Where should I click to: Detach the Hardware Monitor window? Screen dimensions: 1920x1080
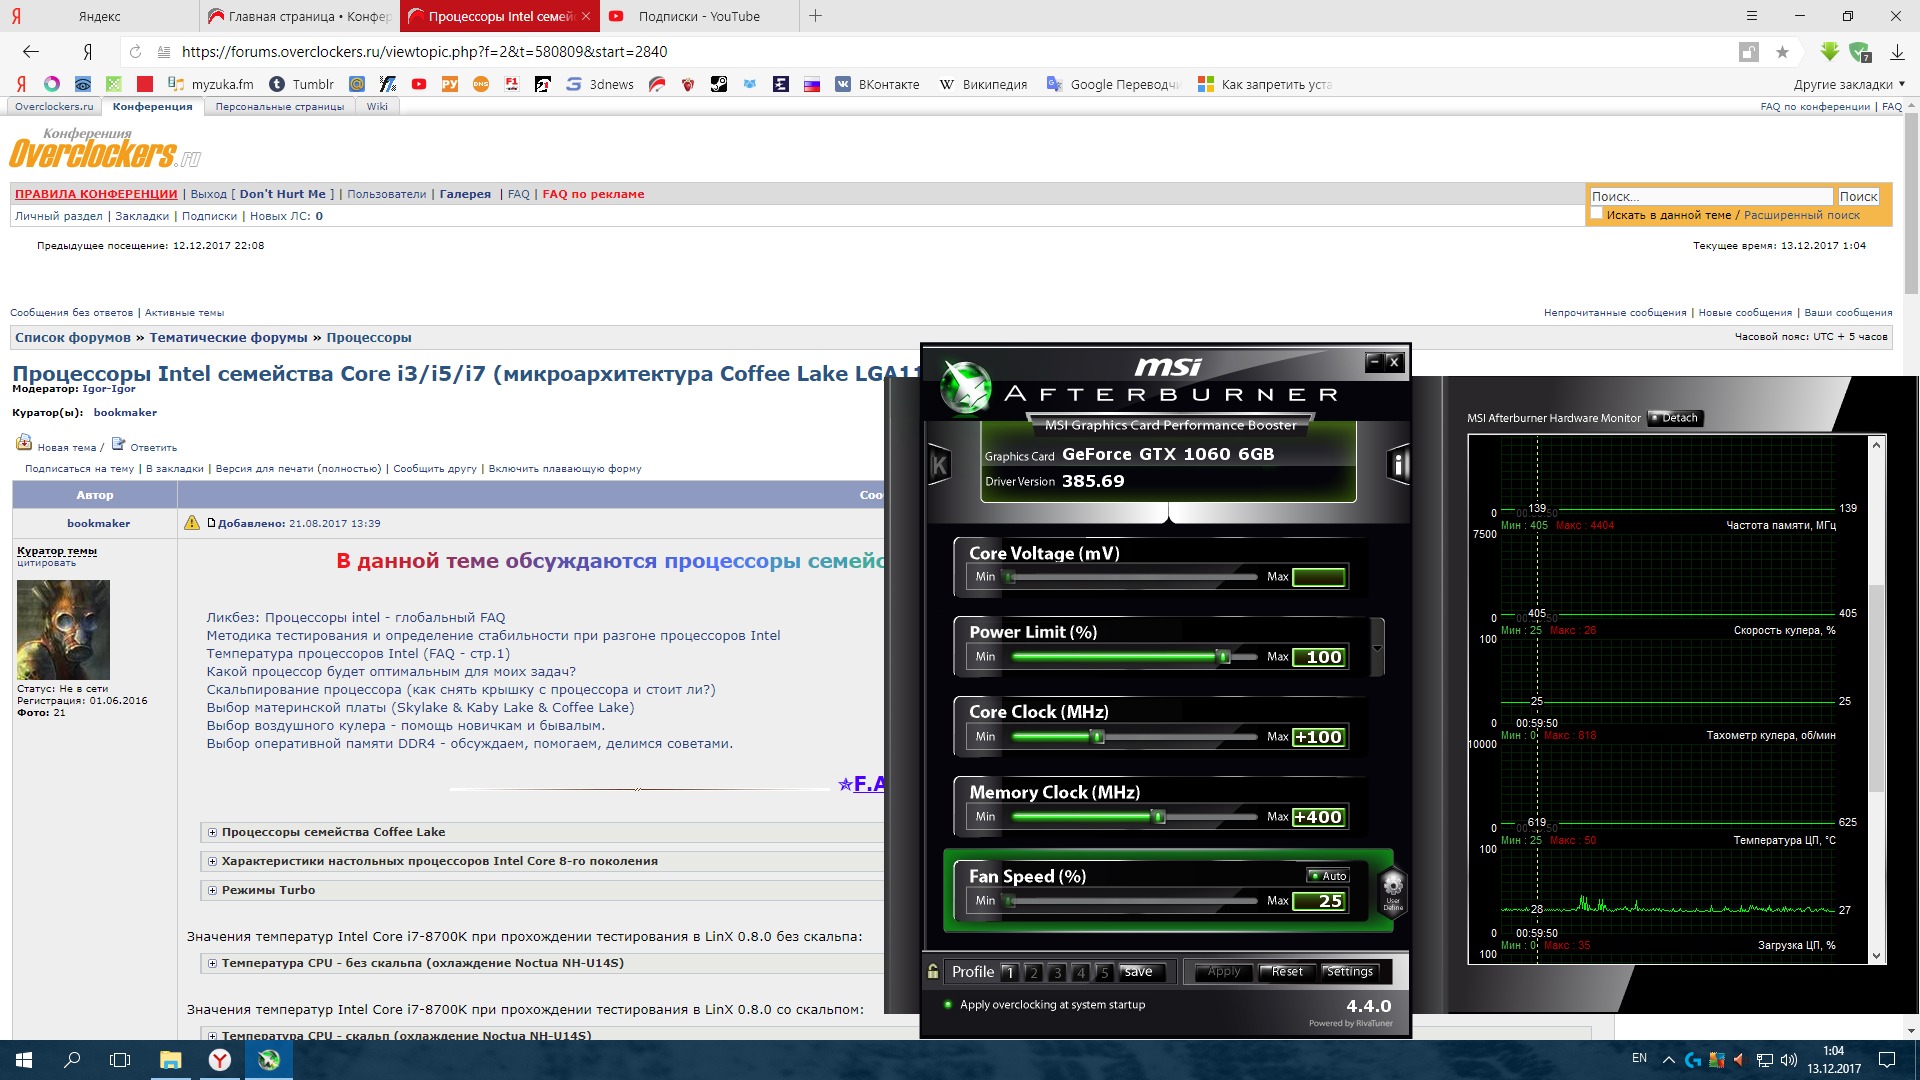[1675, 418]
